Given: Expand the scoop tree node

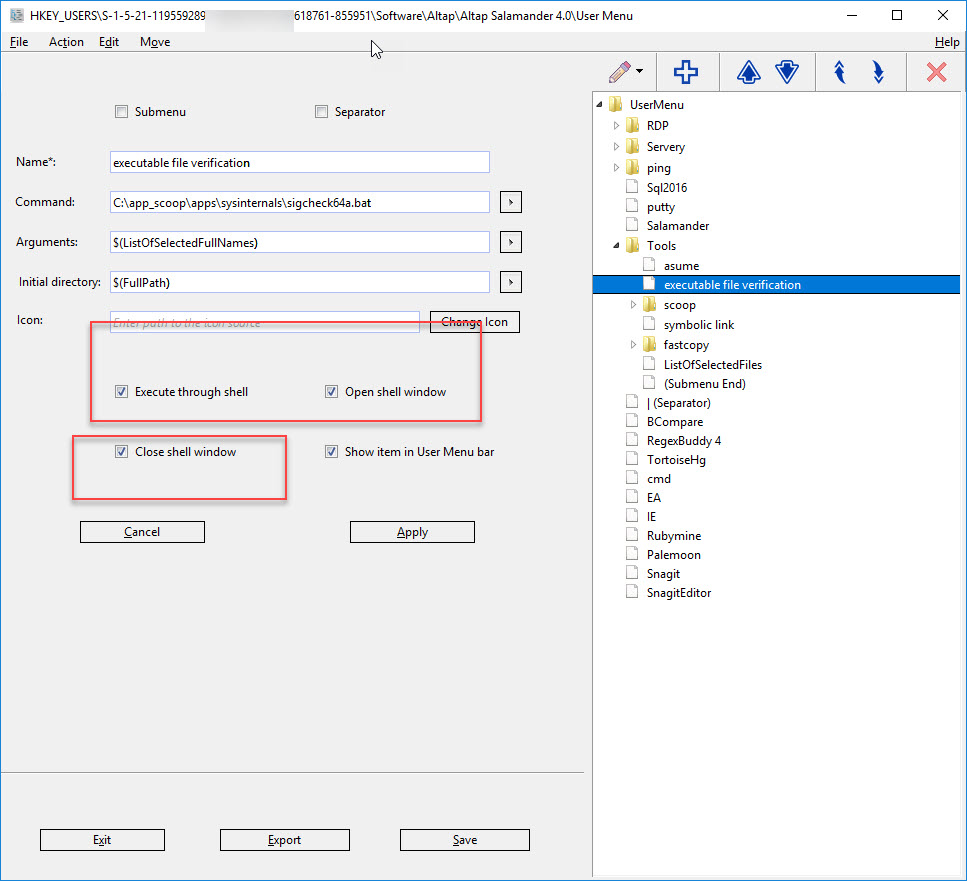Looking at the screenshot, I should (x=633, y=305).
